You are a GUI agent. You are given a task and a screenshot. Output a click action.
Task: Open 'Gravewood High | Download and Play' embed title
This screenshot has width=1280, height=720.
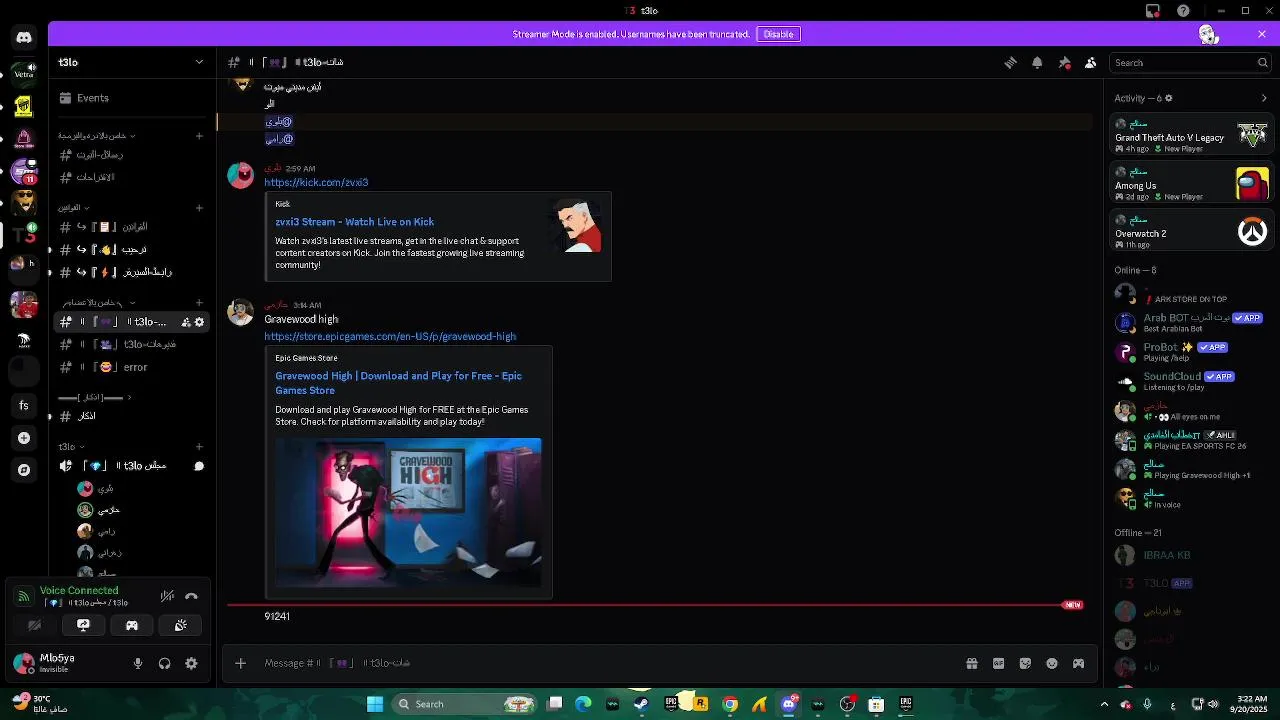399,383
